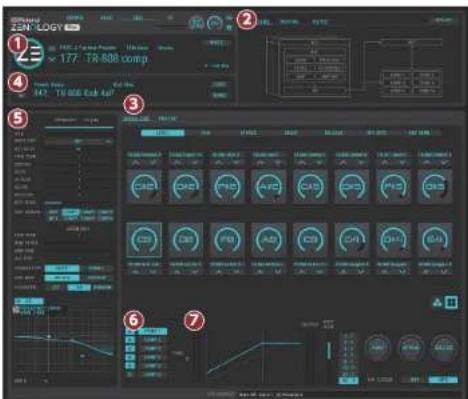Open the scene name 177: TR-808 comp
Viewport: 468px width, 399px height.
coord(103,59)
